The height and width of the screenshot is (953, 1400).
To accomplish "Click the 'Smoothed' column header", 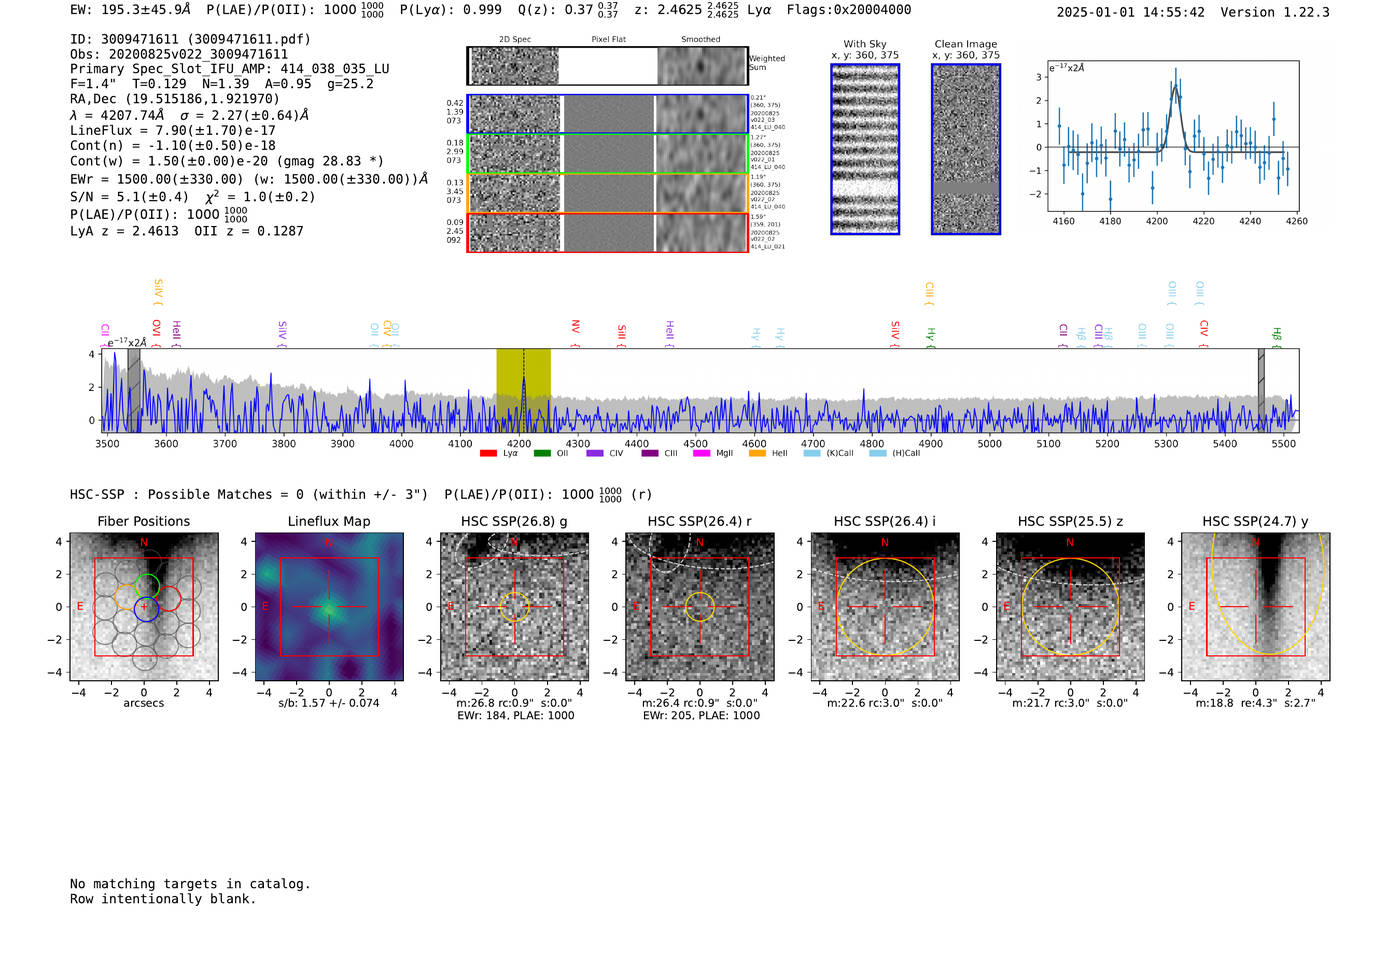I will 700,40.
